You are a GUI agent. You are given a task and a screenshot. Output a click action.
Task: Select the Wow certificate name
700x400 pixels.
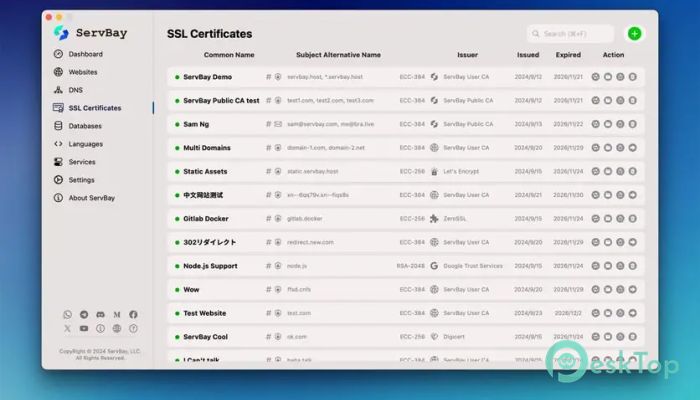(191, 290)
